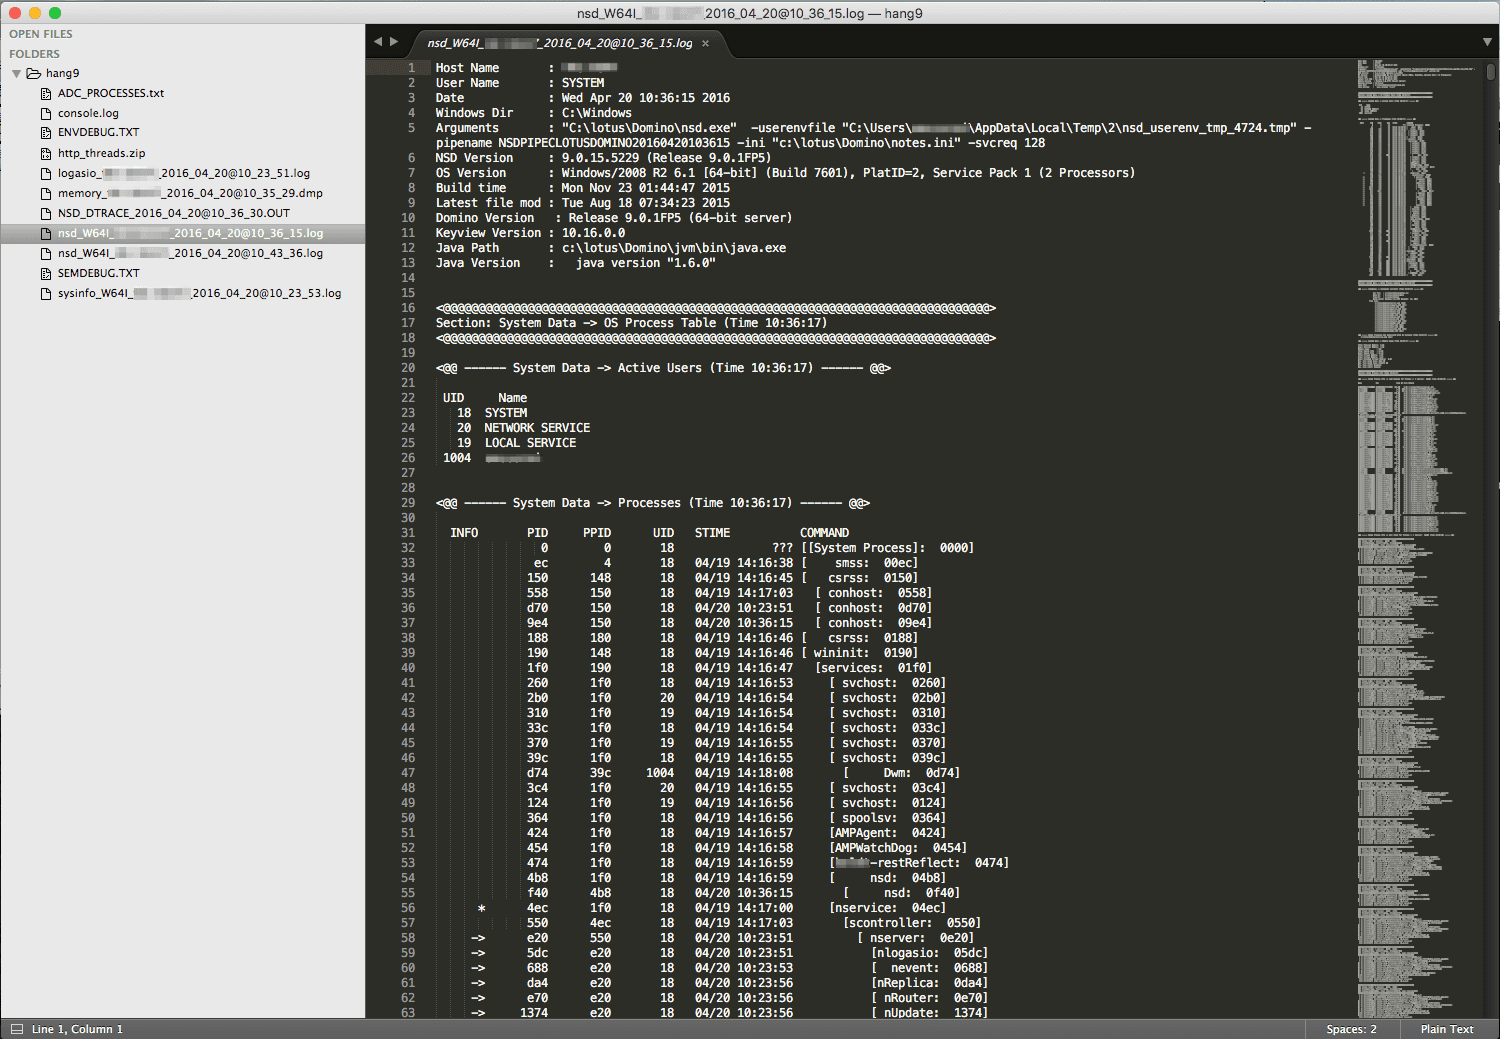Open ADC_PROCESSES.txt in sidebar
Viewport: 1500px width, 1039px height.
[x=111, y=93]
